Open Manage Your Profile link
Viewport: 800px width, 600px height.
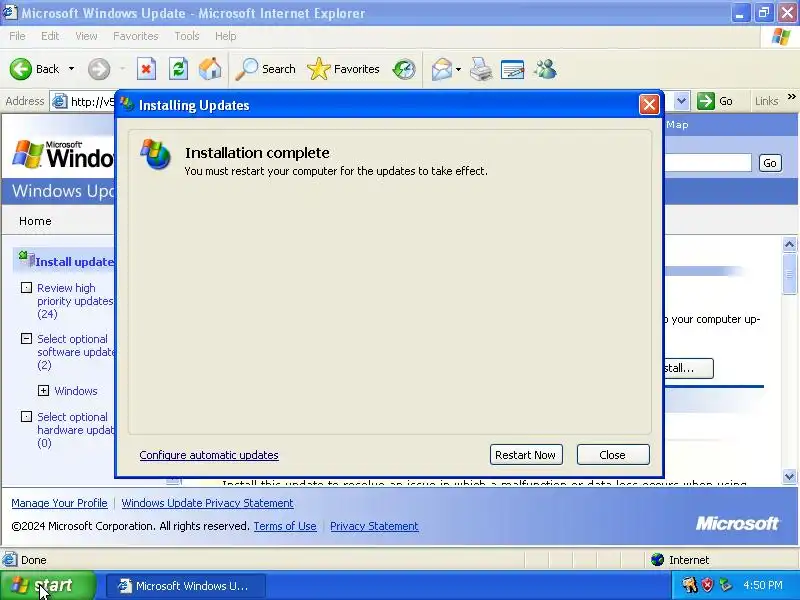point(59,503)
